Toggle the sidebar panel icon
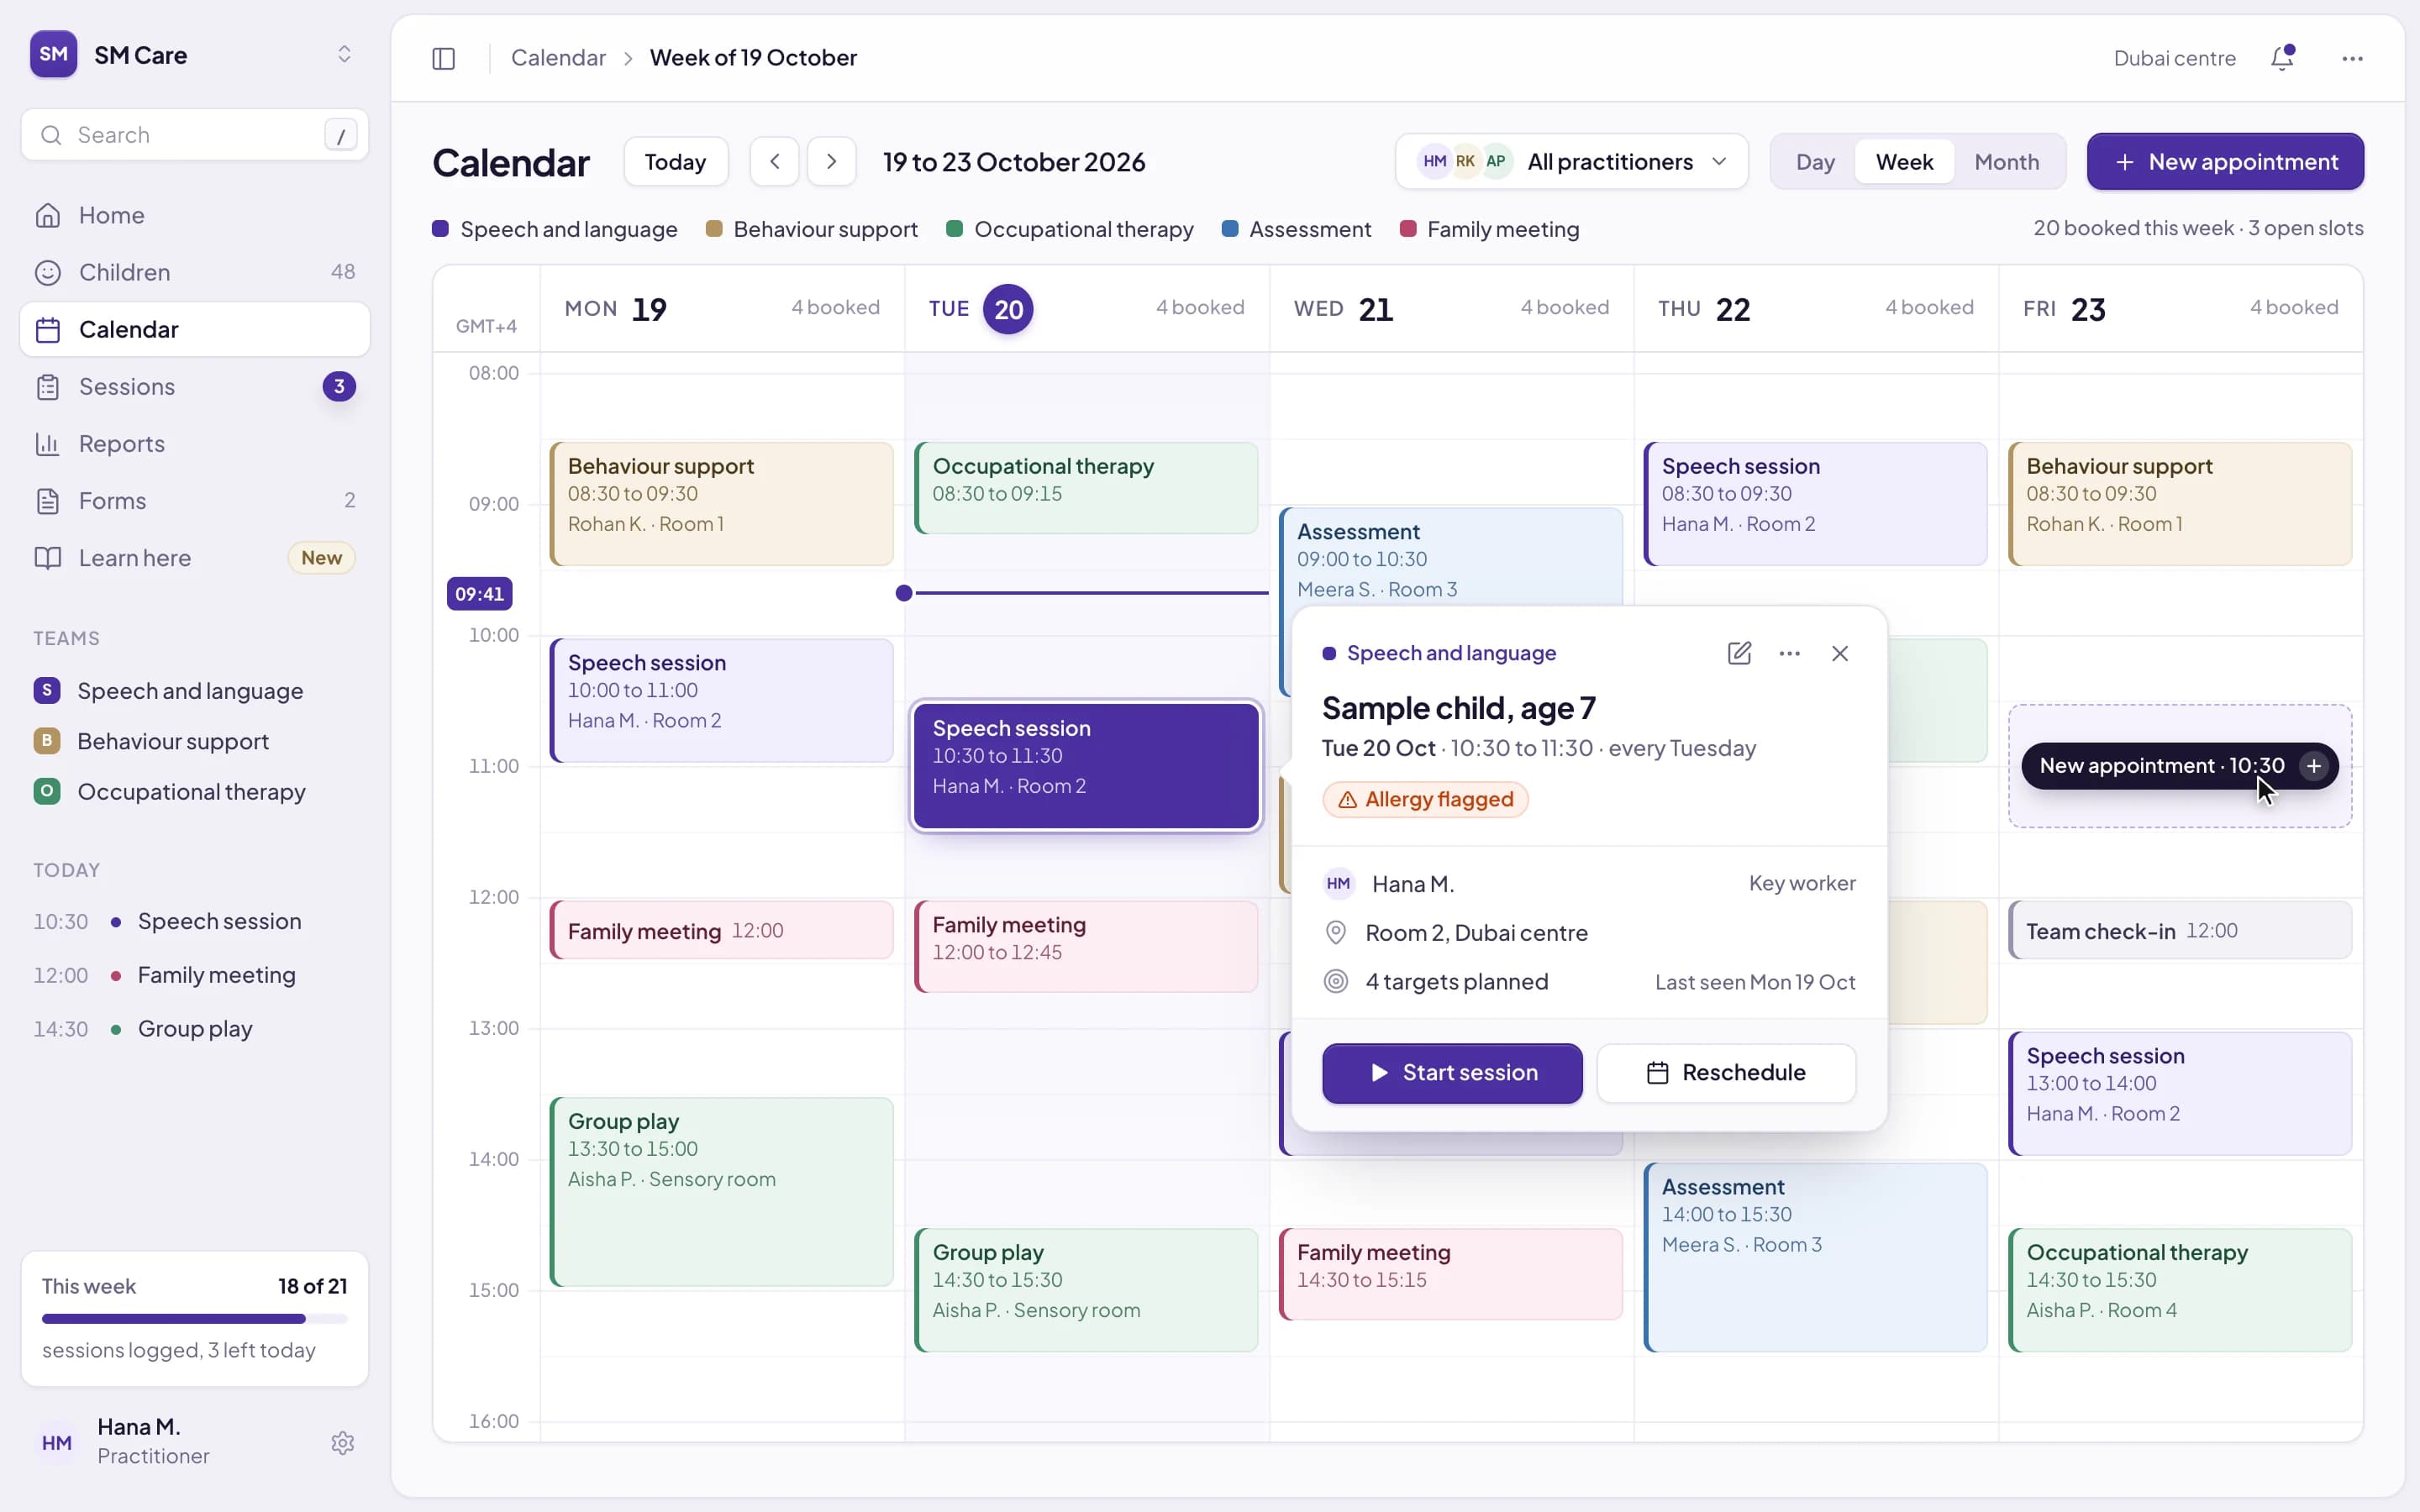Screen dimensions: 2420x1512 [443, 58]
